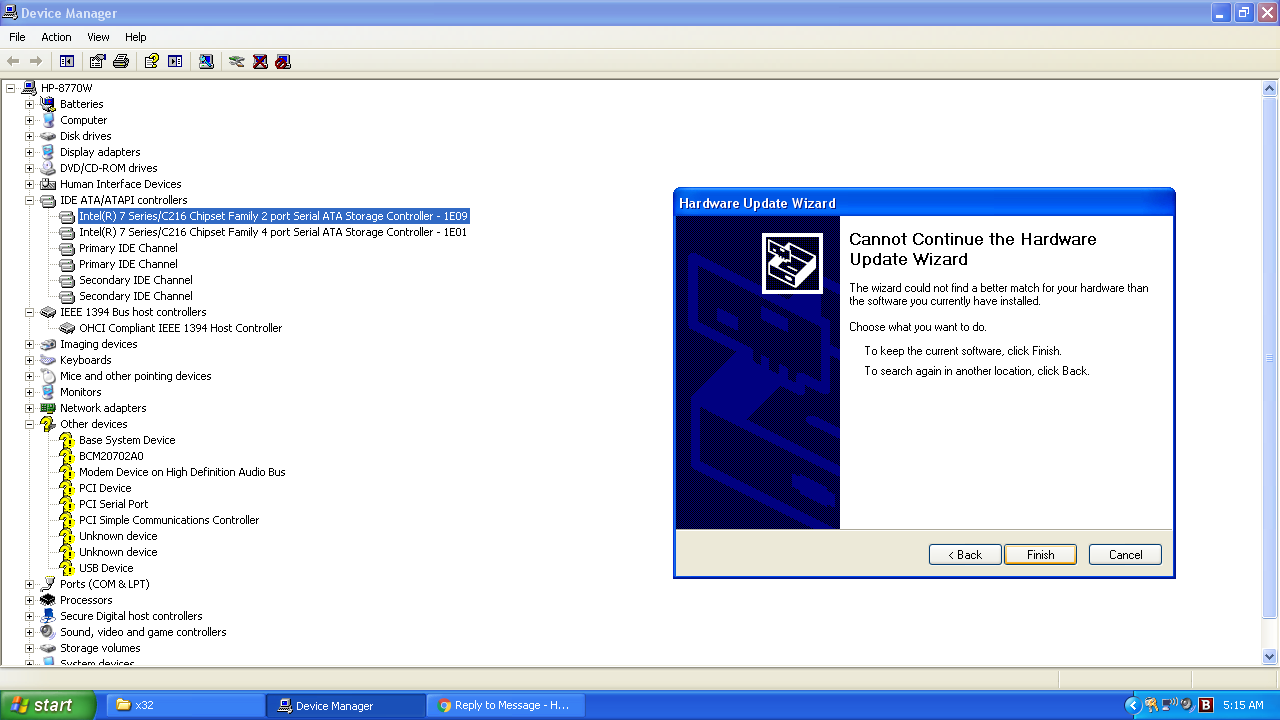
Task: Click the 5:15 AM taskbar clock
Action: tap(1243, 705)
